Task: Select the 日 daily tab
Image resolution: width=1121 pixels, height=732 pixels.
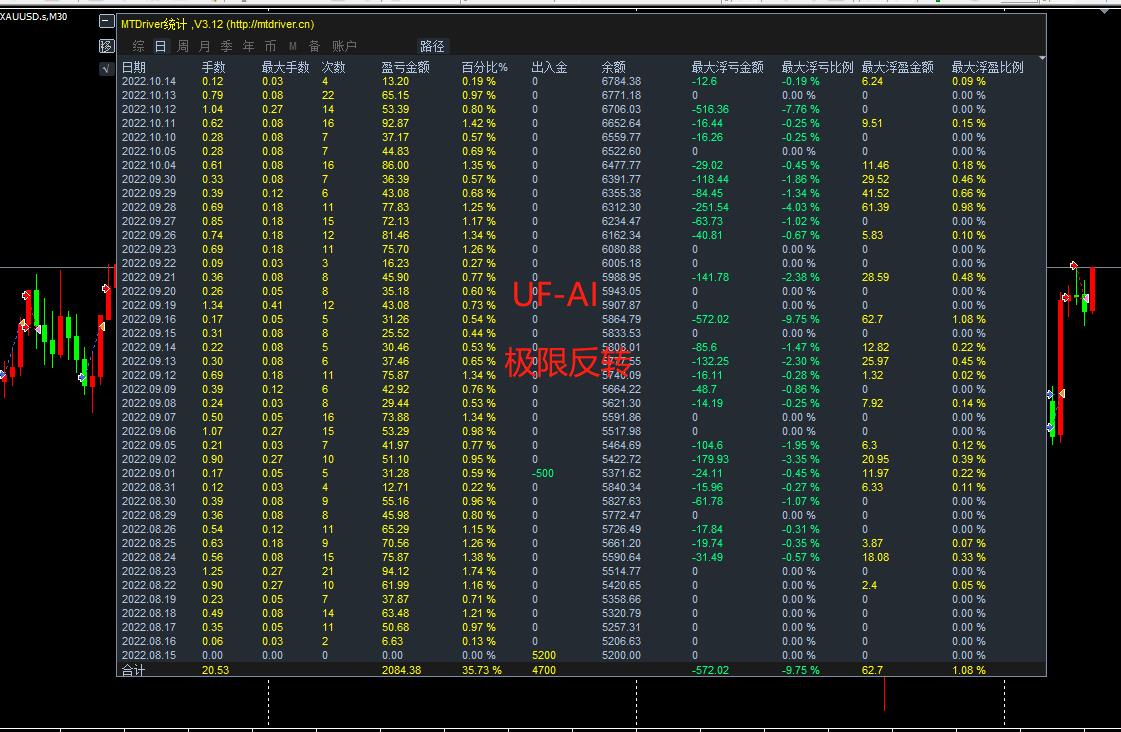Action: click(160, 46)
